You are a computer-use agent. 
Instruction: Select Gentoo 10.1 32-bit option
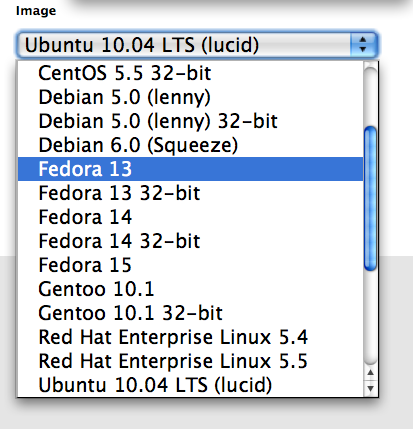click(x=190, y=313)
